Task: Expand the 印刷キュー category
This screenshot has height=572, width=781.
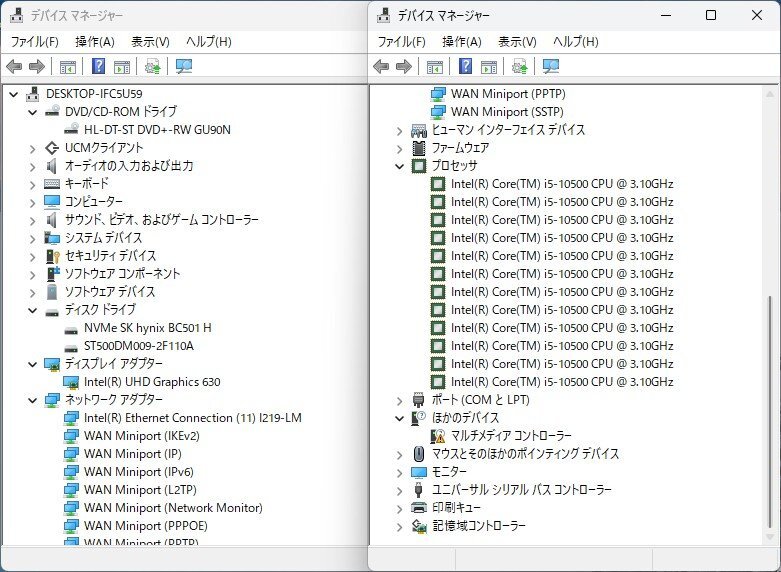Action: coord(400,508)
